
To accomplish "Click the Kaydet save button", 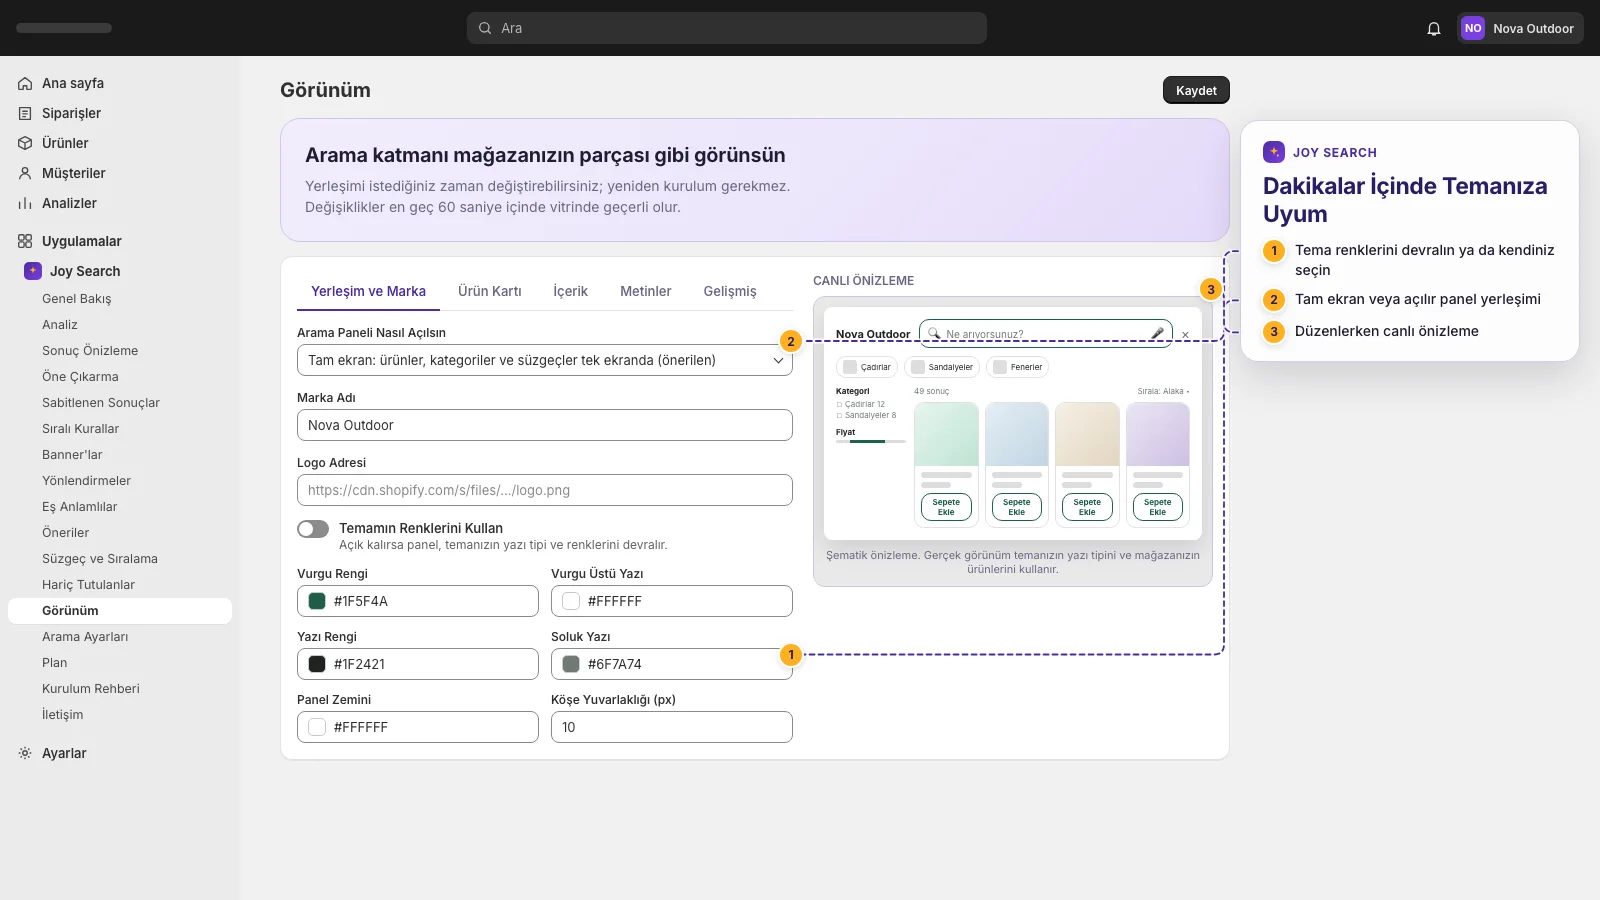I will 1196,90.
